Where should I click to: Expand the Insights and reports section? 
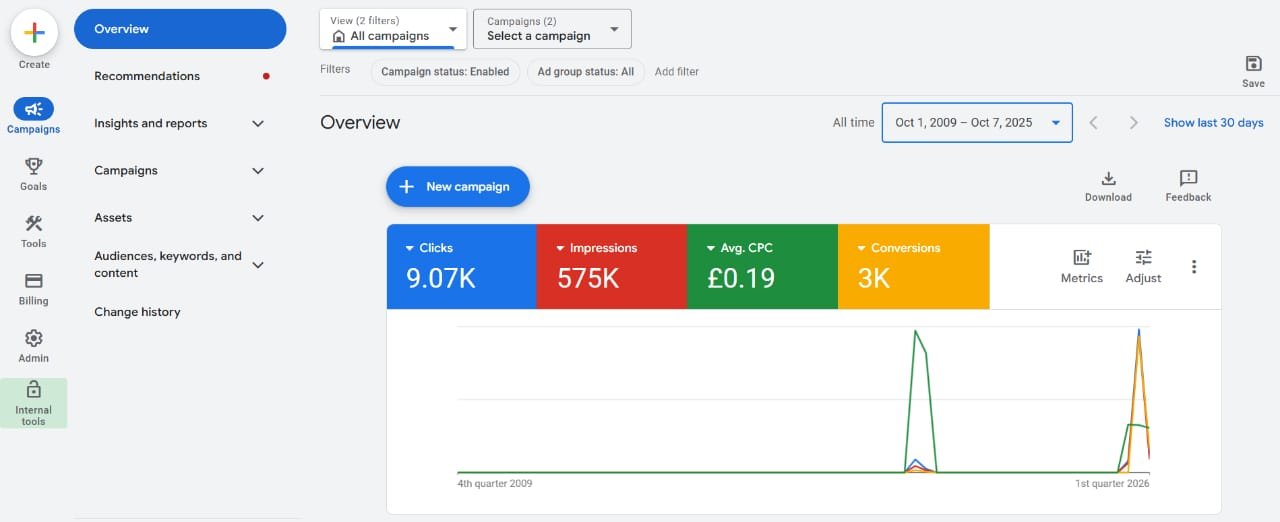[x=258, y=124]
